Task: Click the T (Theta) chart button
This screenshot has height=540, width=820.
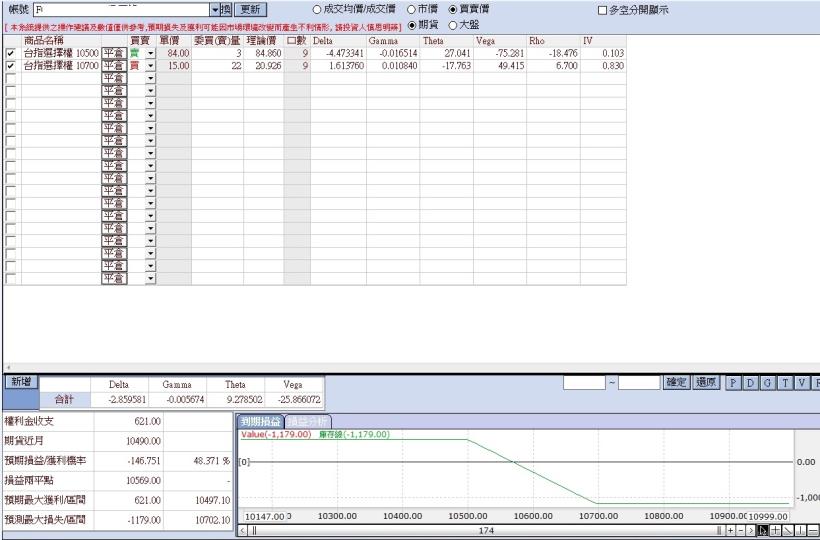Action: tap(784, 383)
